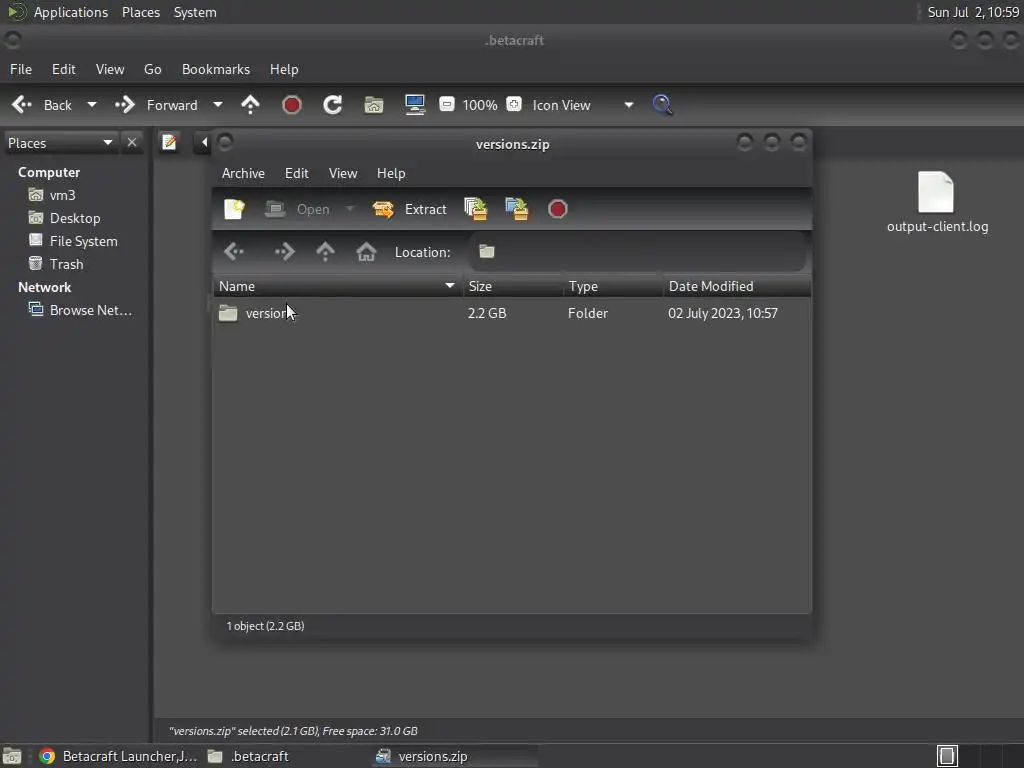Go up one level in archive

(325, 251)
